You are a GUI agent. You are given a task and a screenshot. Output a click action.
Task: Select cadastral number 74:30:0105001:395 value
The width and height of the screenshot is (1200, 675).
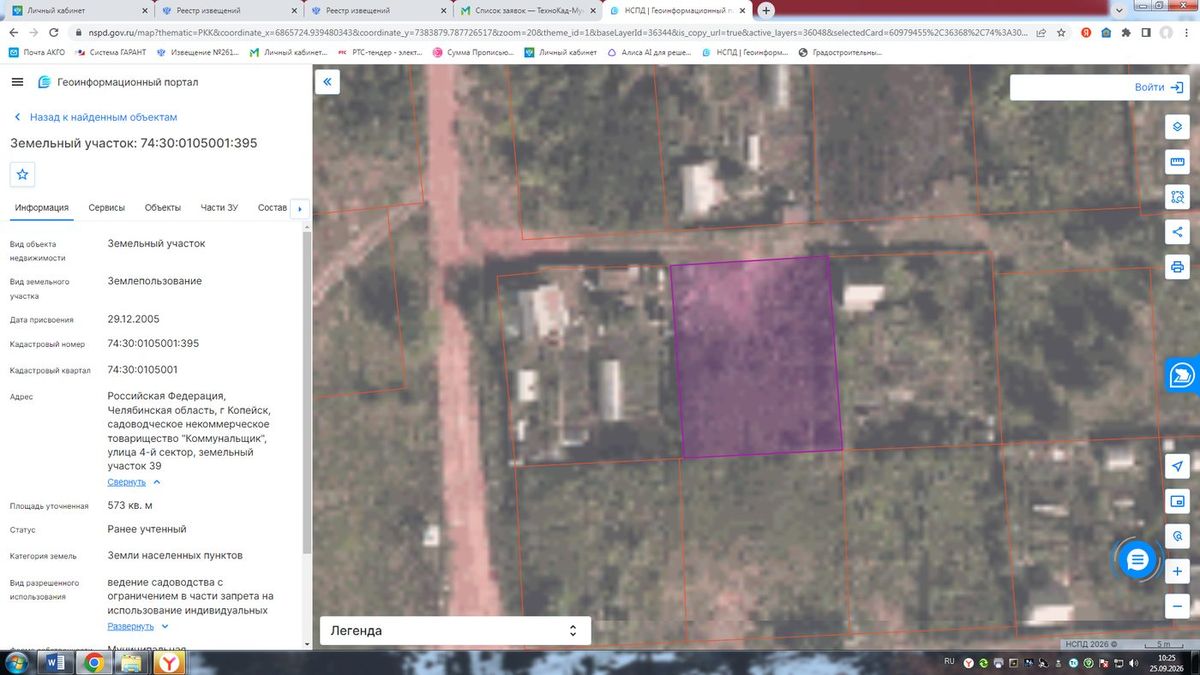tap(153, 343)
